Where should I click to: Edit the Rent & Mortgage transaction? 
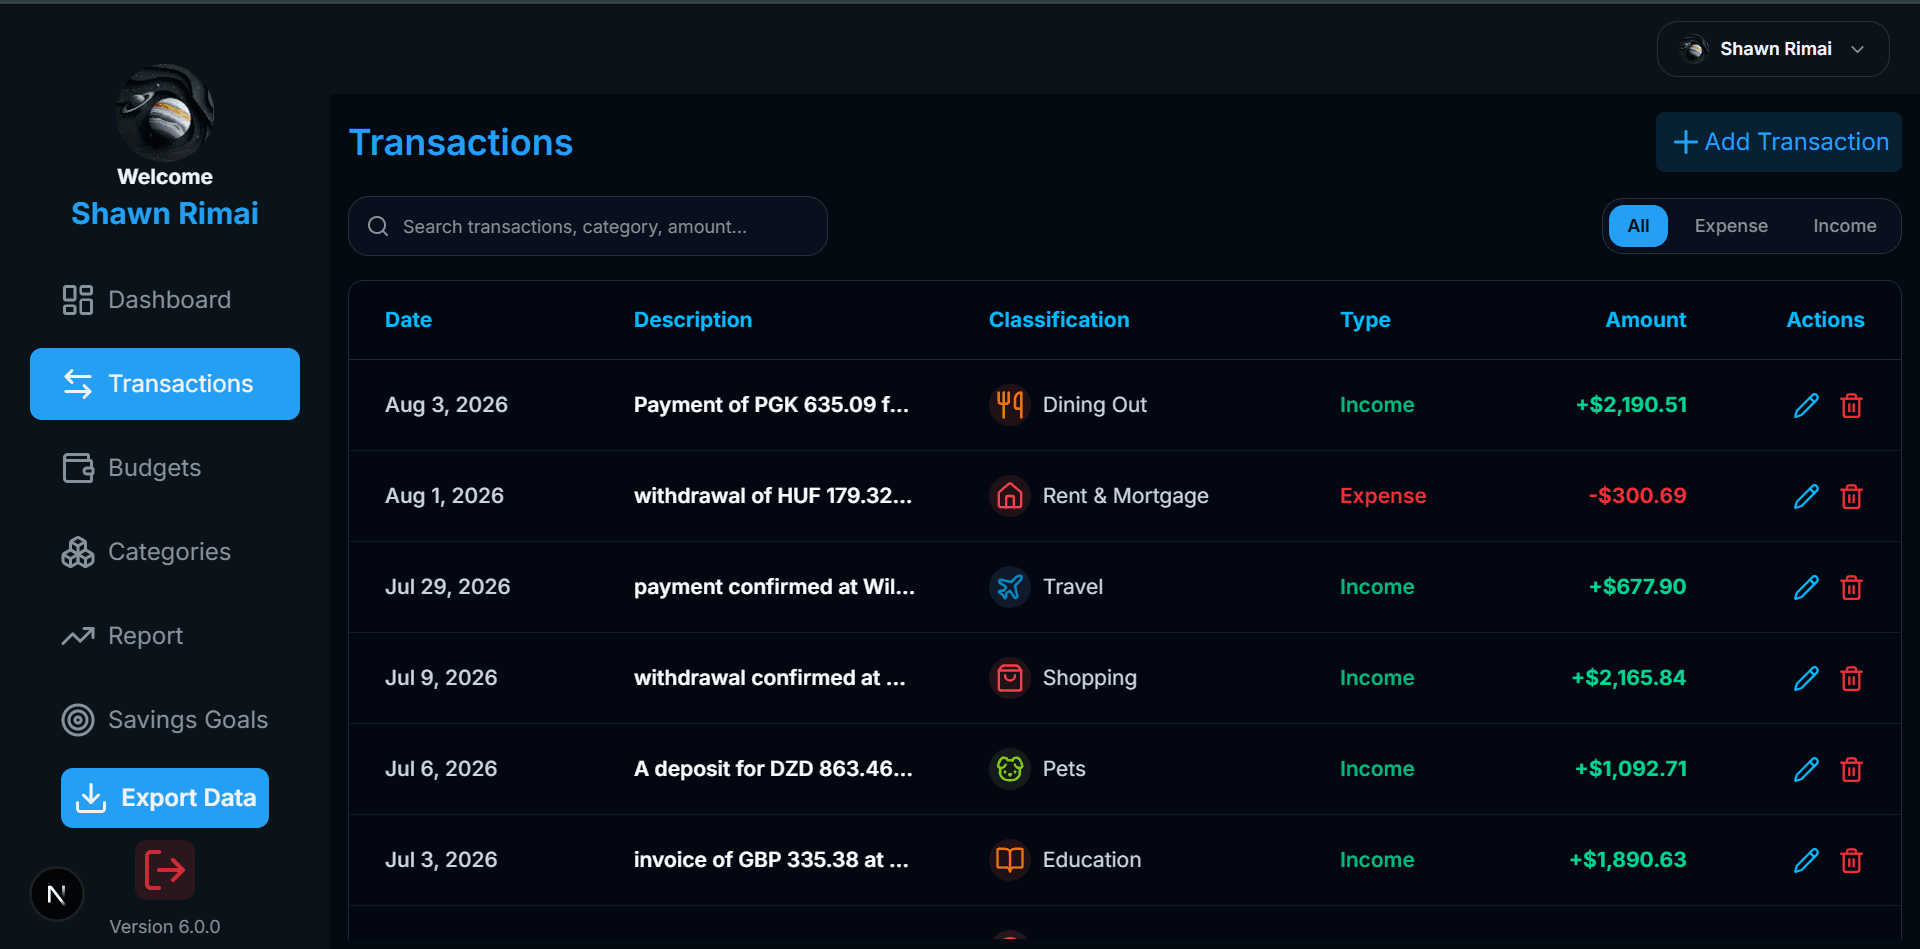click(1806, 496)
